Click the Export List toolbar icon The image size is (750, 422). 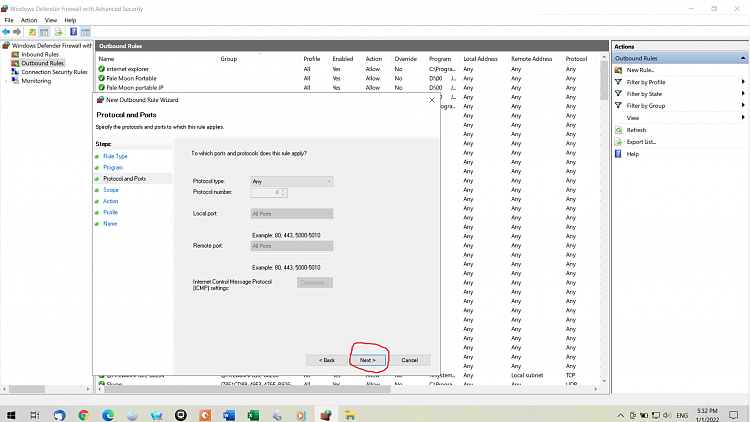58,32
